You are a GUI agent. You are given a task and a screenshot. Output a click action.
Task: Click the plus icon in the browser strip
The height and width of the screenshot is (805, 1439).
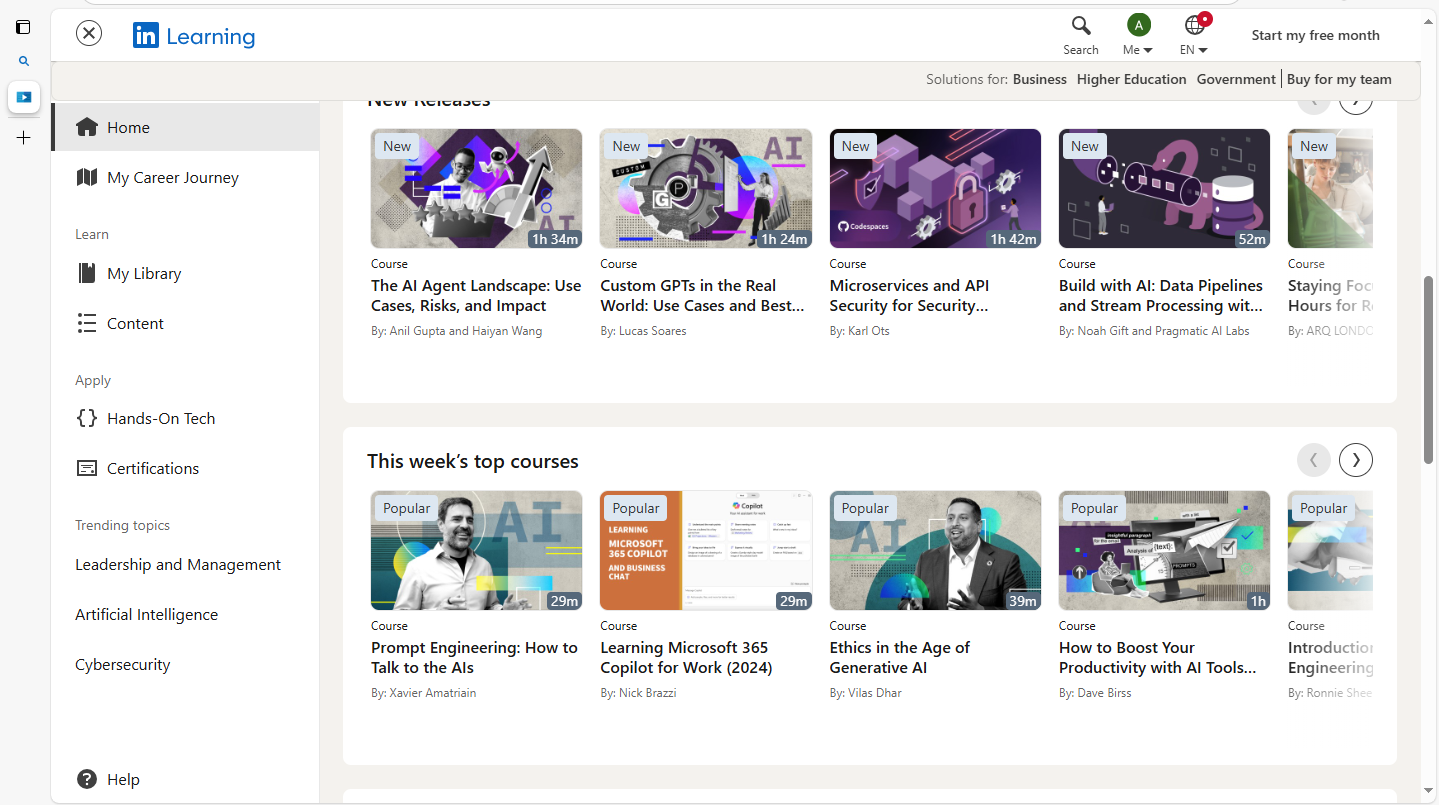(x=23, y=138)
